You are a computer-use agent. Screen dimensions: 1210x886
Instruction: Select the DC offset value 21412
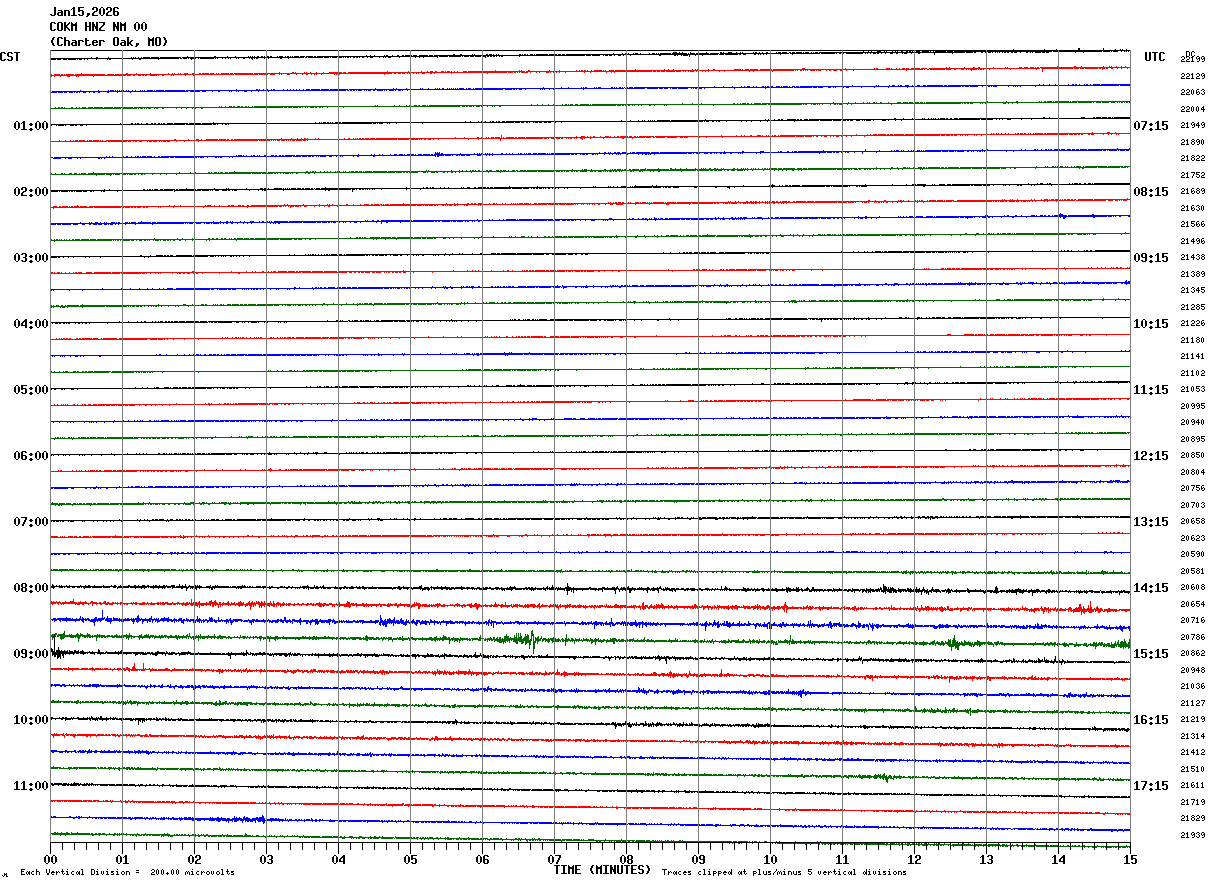click(1193, 752)
